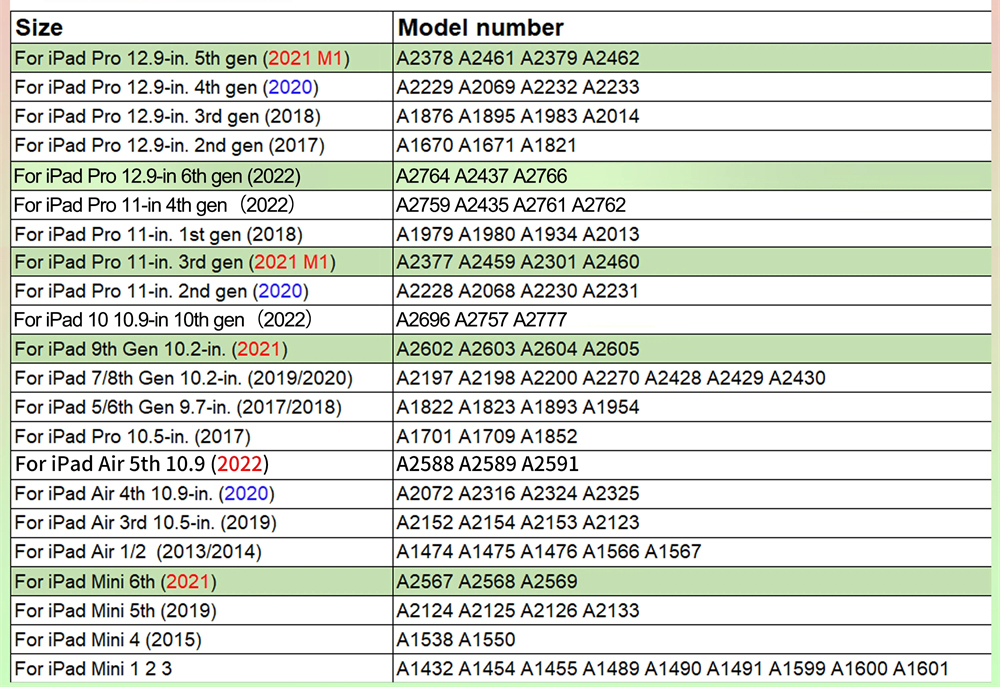1000x687 pixels.
Task: Click "For iPad Air 1/2 (2013/2014)"
Action: 138,552
